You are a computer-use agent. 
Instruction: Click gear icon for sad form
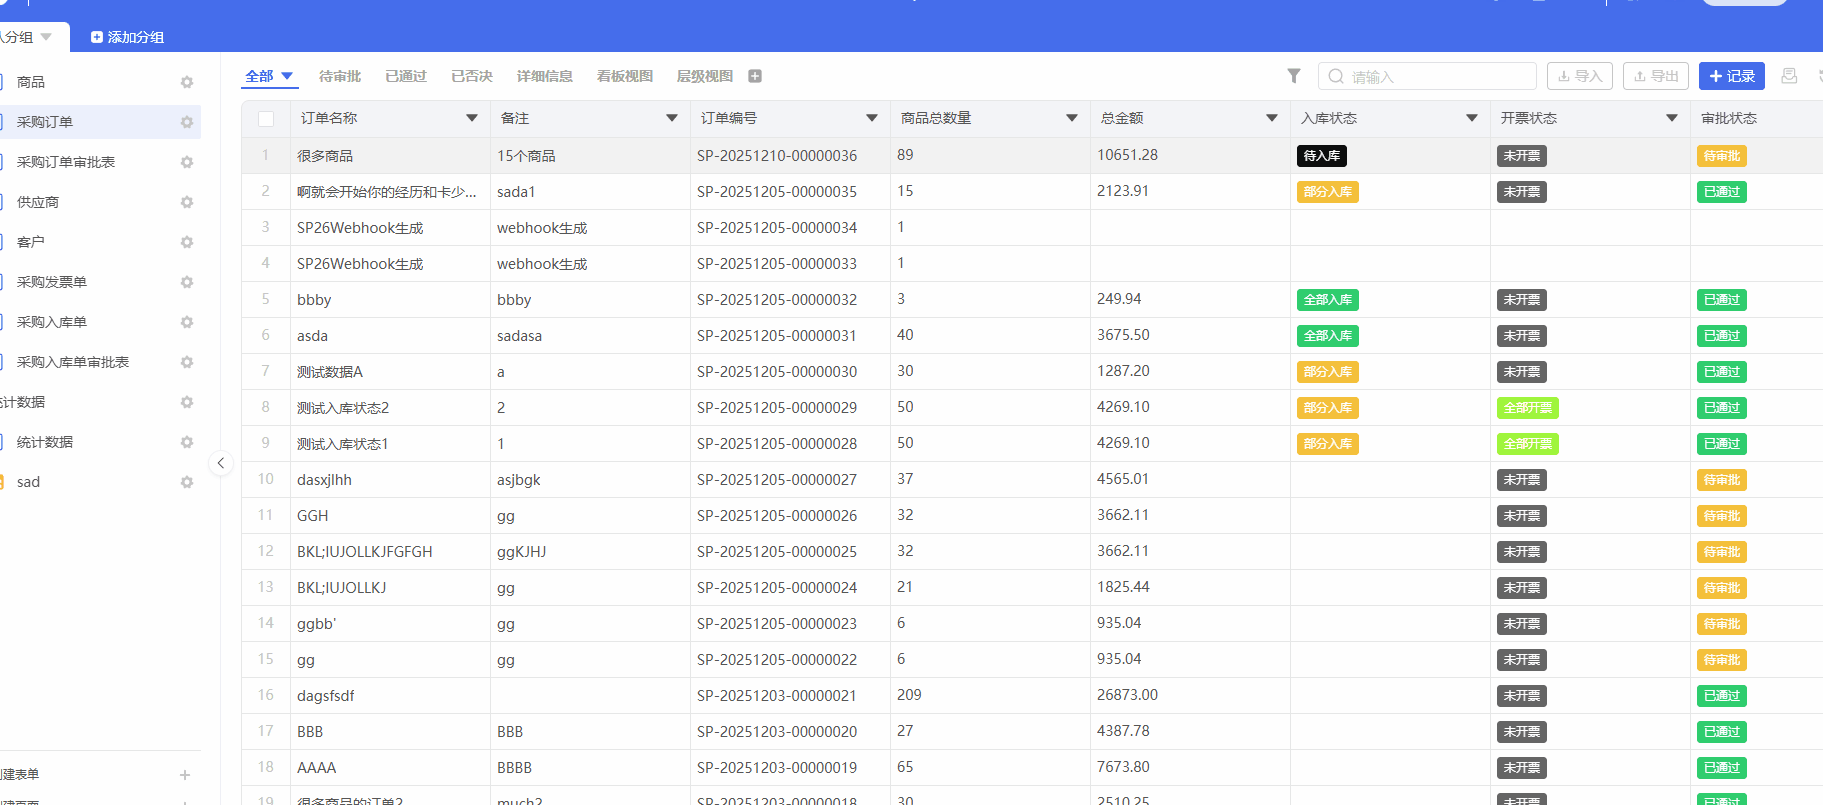tap(186, 482)
